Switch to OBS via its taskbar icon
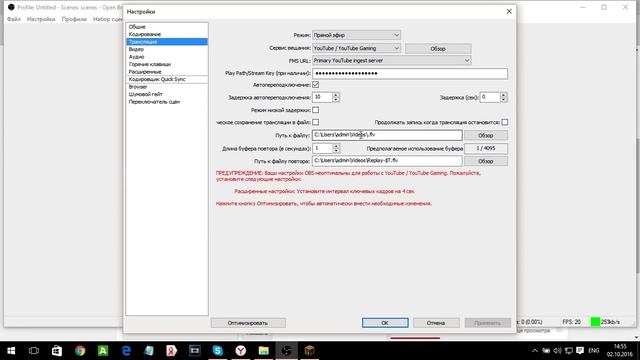The height and width of the screenshot is (360, 640). 287,351
